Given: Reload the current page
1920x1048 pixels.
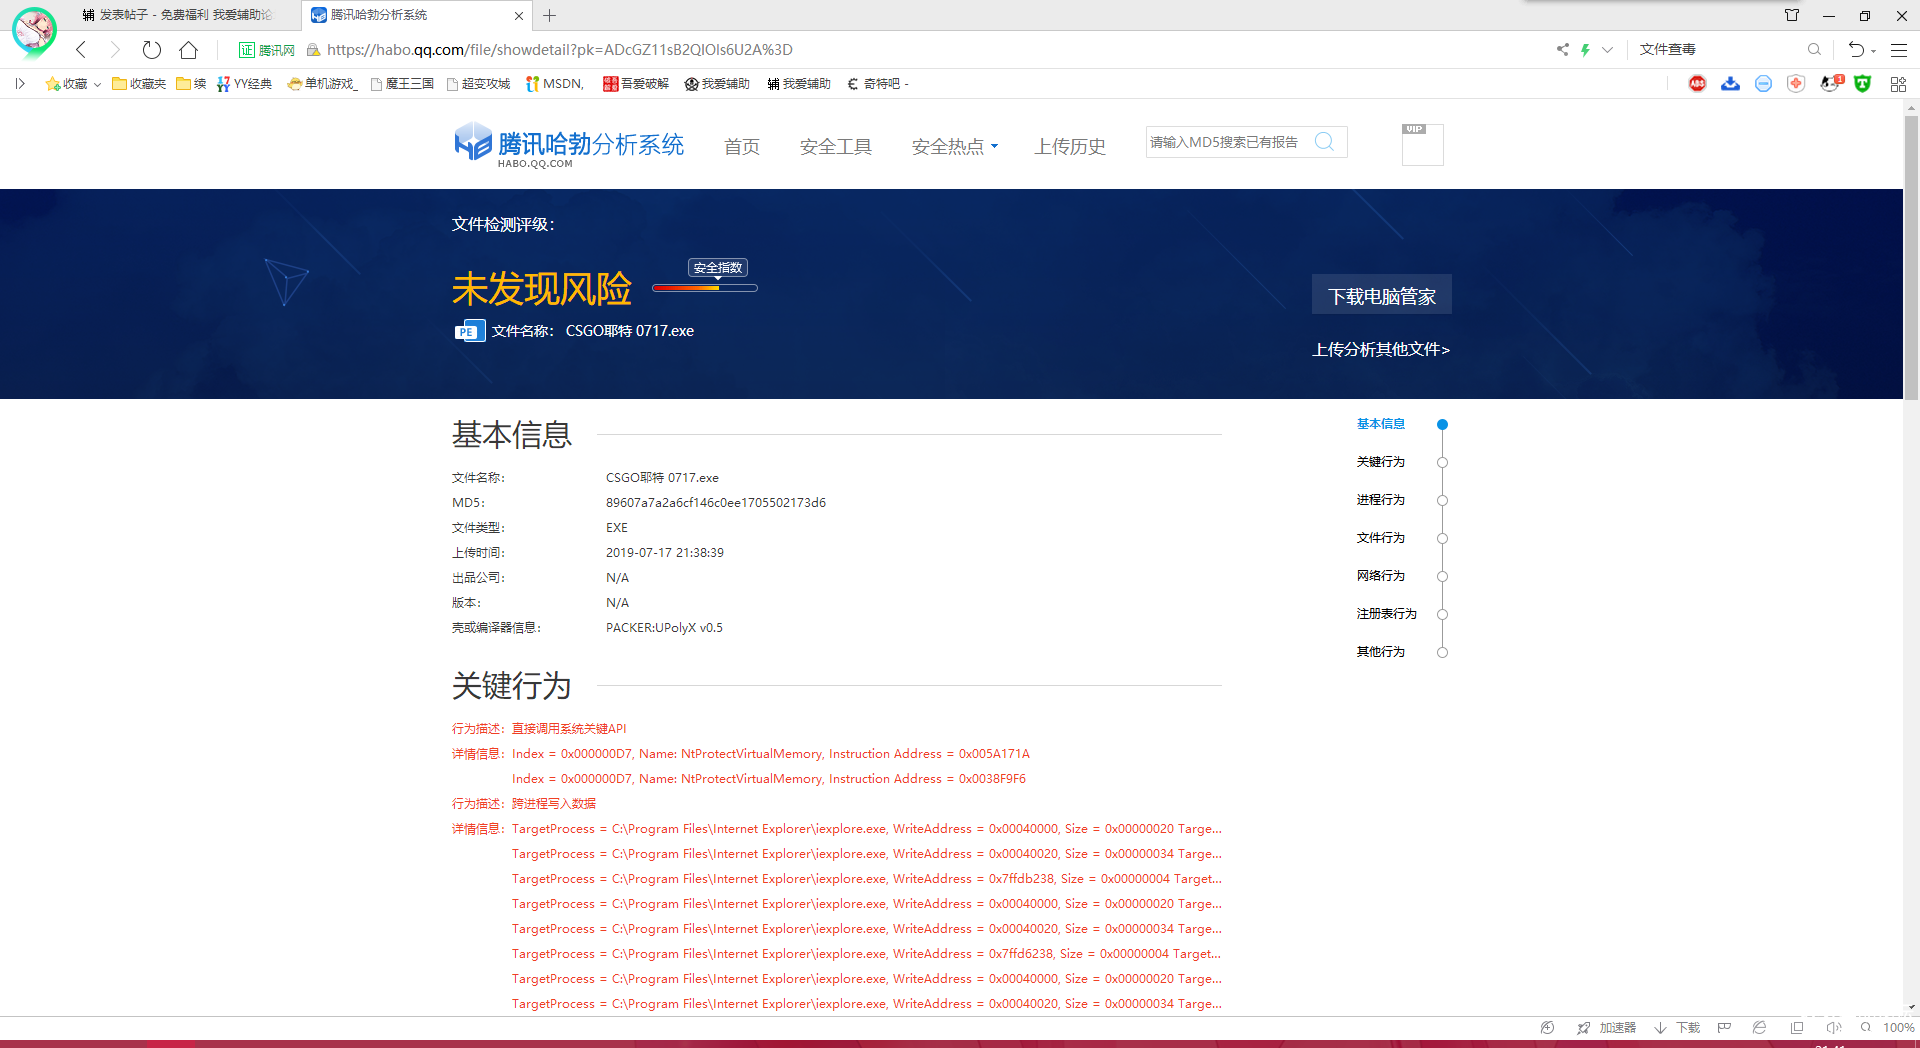Looking at the screenshot, I should coord(152,50).
